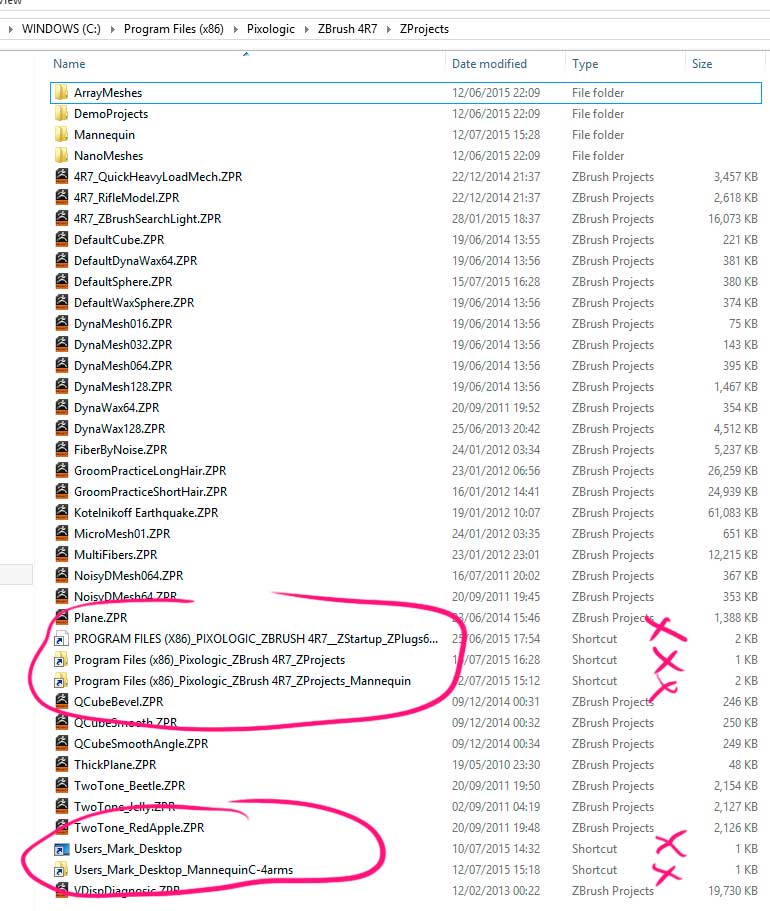
Task: Select the 4R7_RifleModel.ZPR ZBrush file icon
Action: click(x=61, y=197)
